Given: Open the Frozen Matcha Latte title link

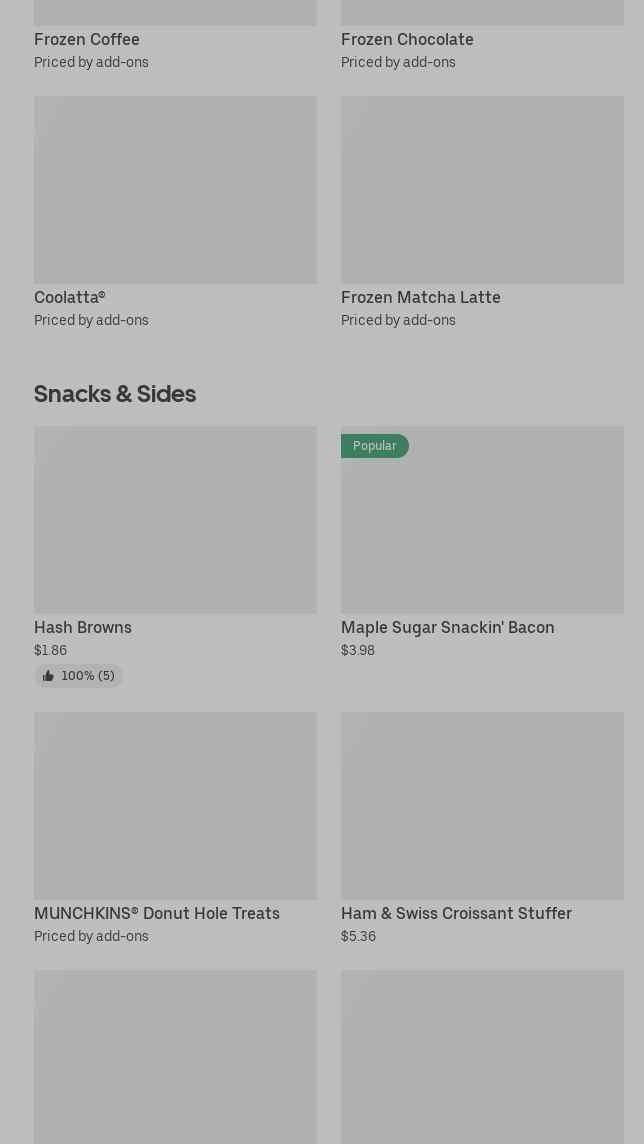Looking at the screenshot, I should [420, 297].
